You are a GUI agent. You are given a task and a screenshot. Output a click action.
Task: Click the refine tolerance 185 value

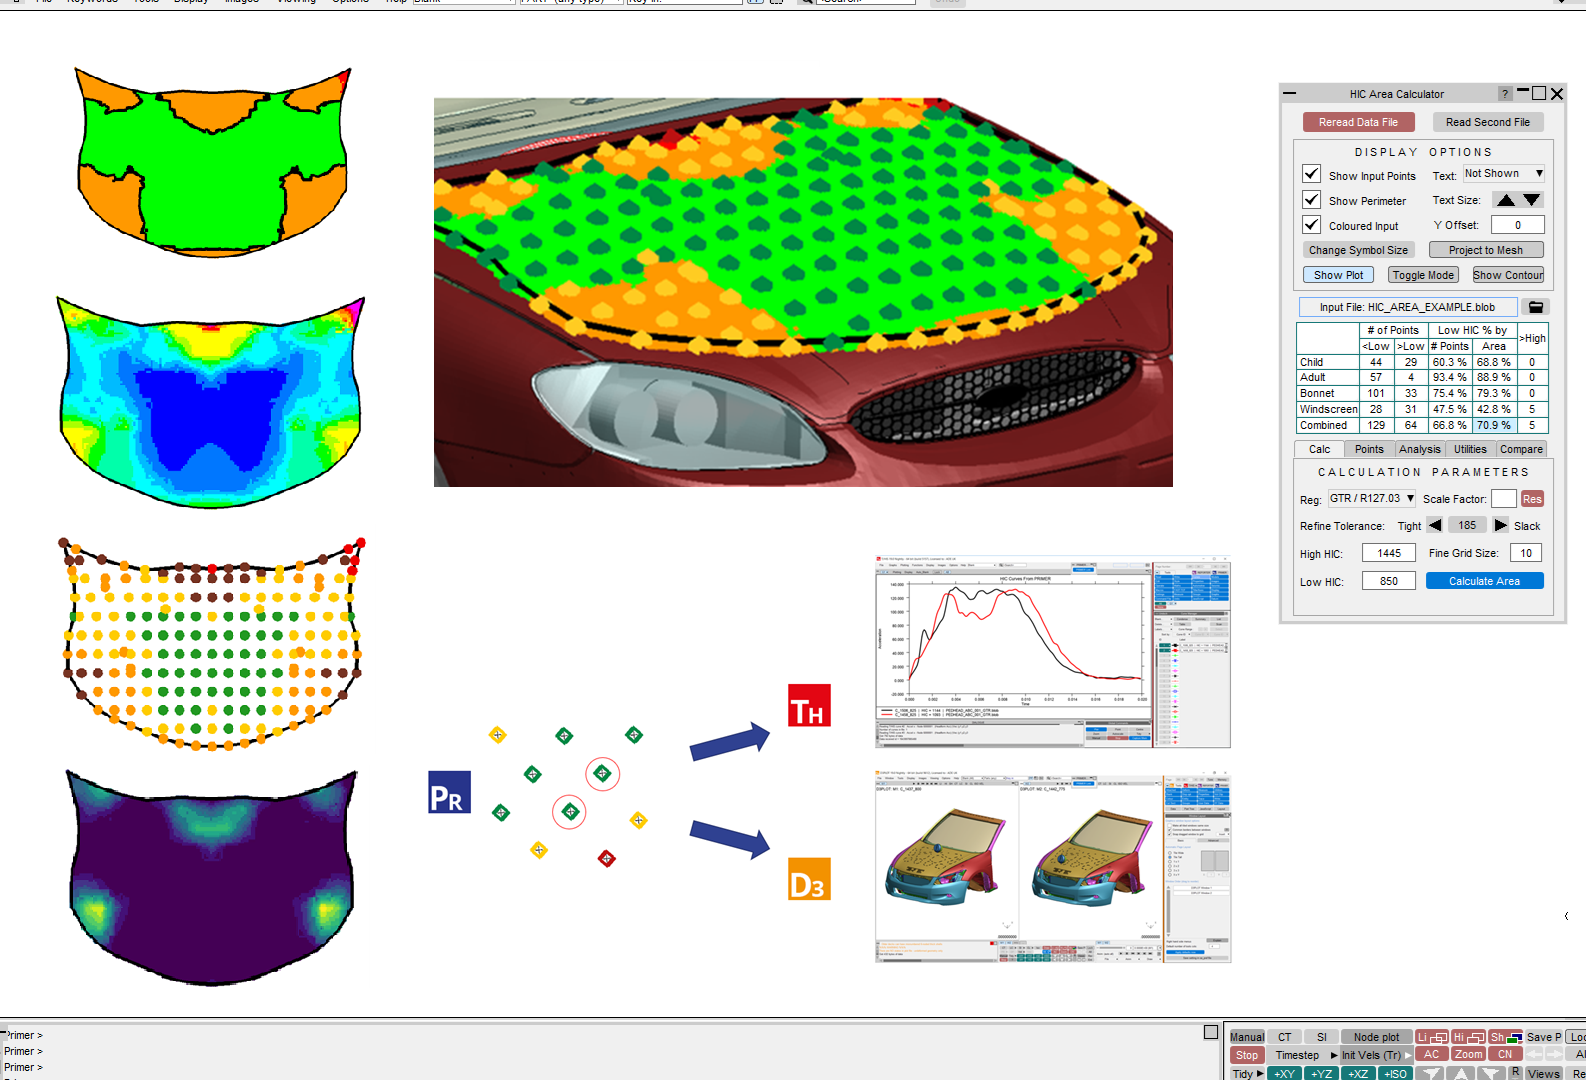pyautogui.click(x=1467, y=525)
